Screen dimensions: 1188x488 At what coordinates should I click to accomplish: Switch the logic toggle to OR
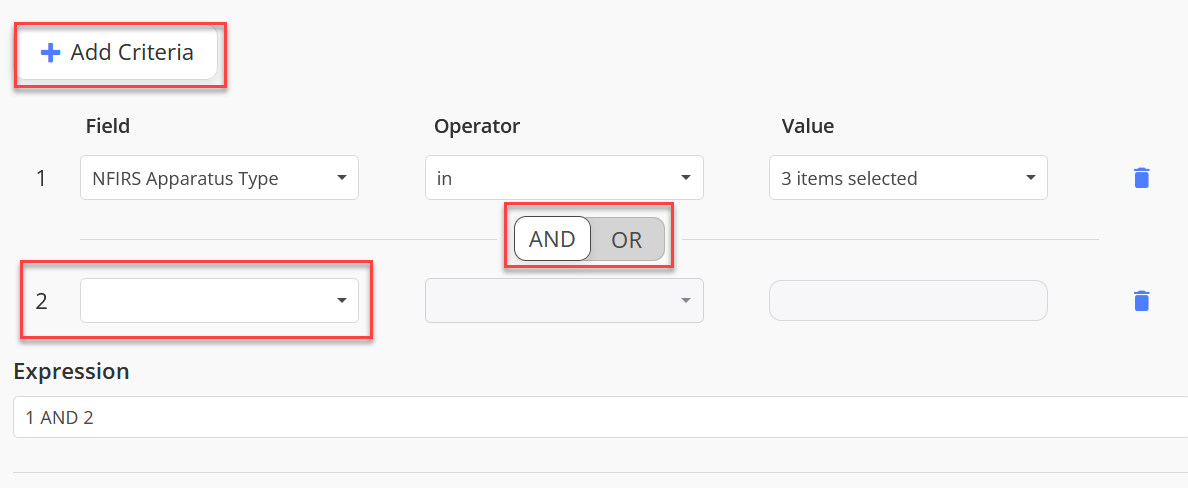tap(627, 239)
